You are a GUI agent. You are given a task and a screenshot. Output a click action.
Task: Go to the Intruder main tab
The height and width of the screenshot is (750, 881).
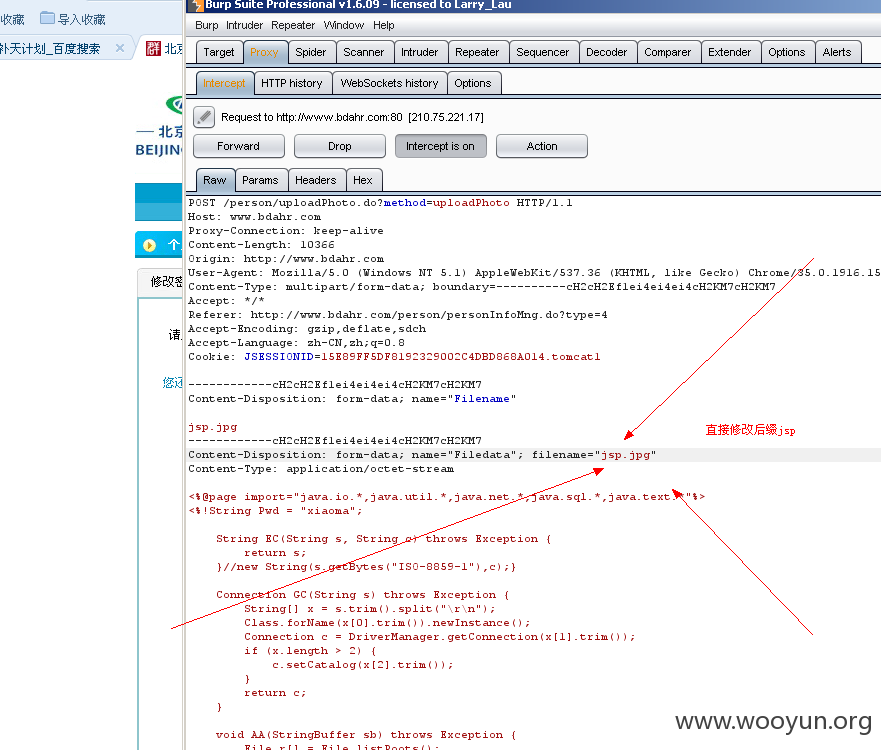pos(420,52)
